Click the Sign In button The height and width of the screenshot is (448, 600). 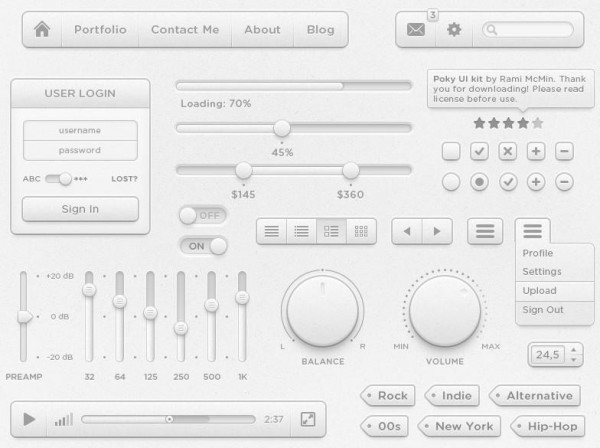(x=80, y=209)
